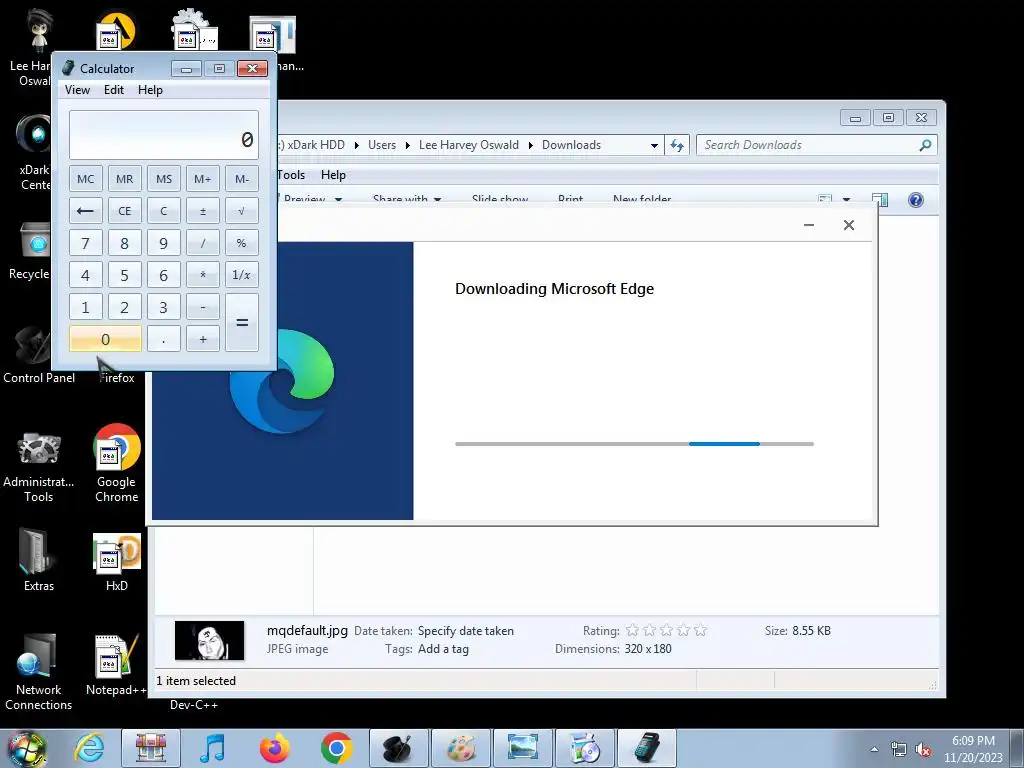Click the taskbar clock showing 6:09 PM
Viewport: 1024px width, 768px height.
pos(973,749)
